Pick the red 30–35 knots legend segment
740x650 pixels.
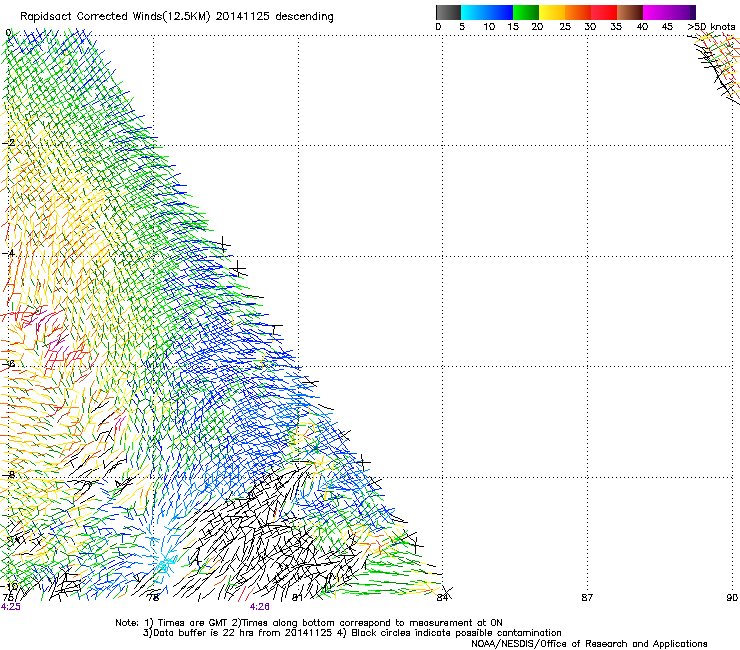tap(604, 12)
